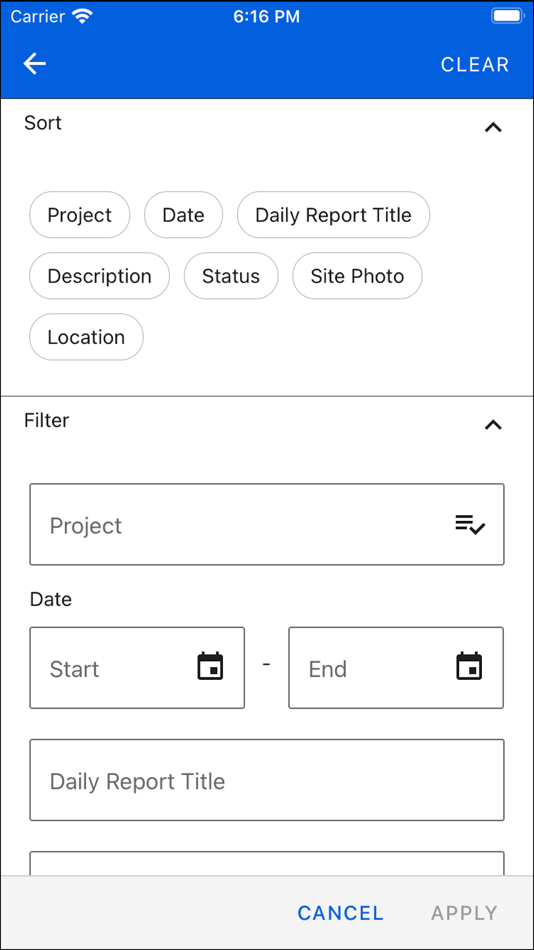
Task: Tap the Sort section header label
Action: [x=43, y=123]
